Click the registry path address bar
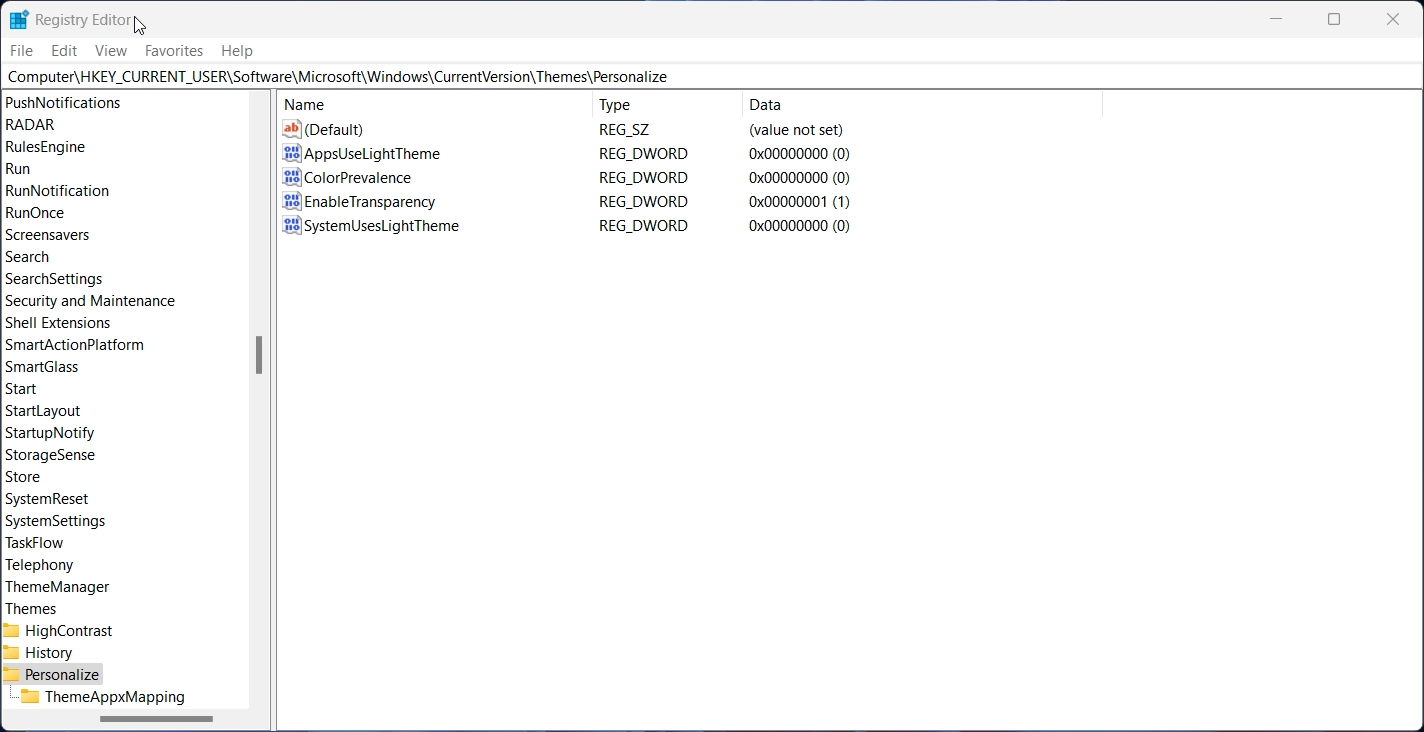This screenshot has width=1424, height=732. (711, 76)
